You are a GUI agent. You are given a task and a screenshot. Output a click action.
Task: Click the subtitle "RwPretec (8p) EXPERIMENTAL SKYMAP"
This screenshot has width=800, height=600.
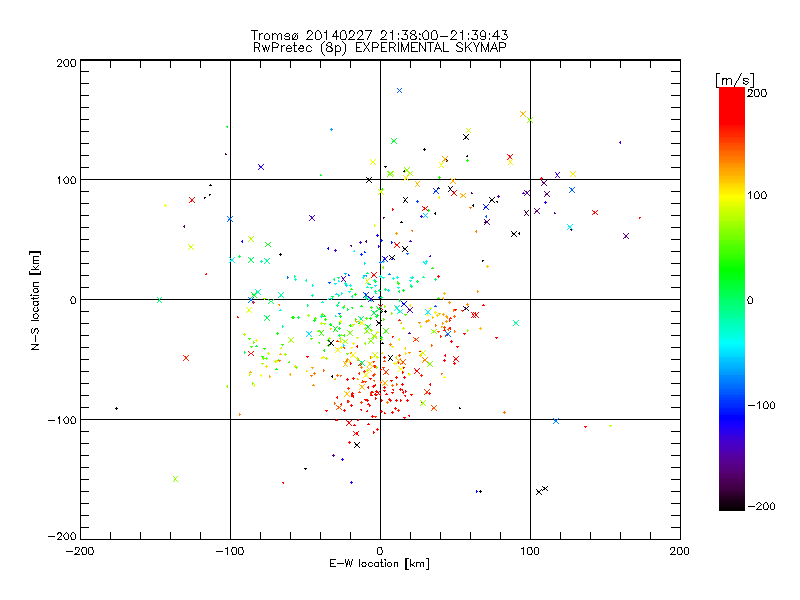(379, 47)
